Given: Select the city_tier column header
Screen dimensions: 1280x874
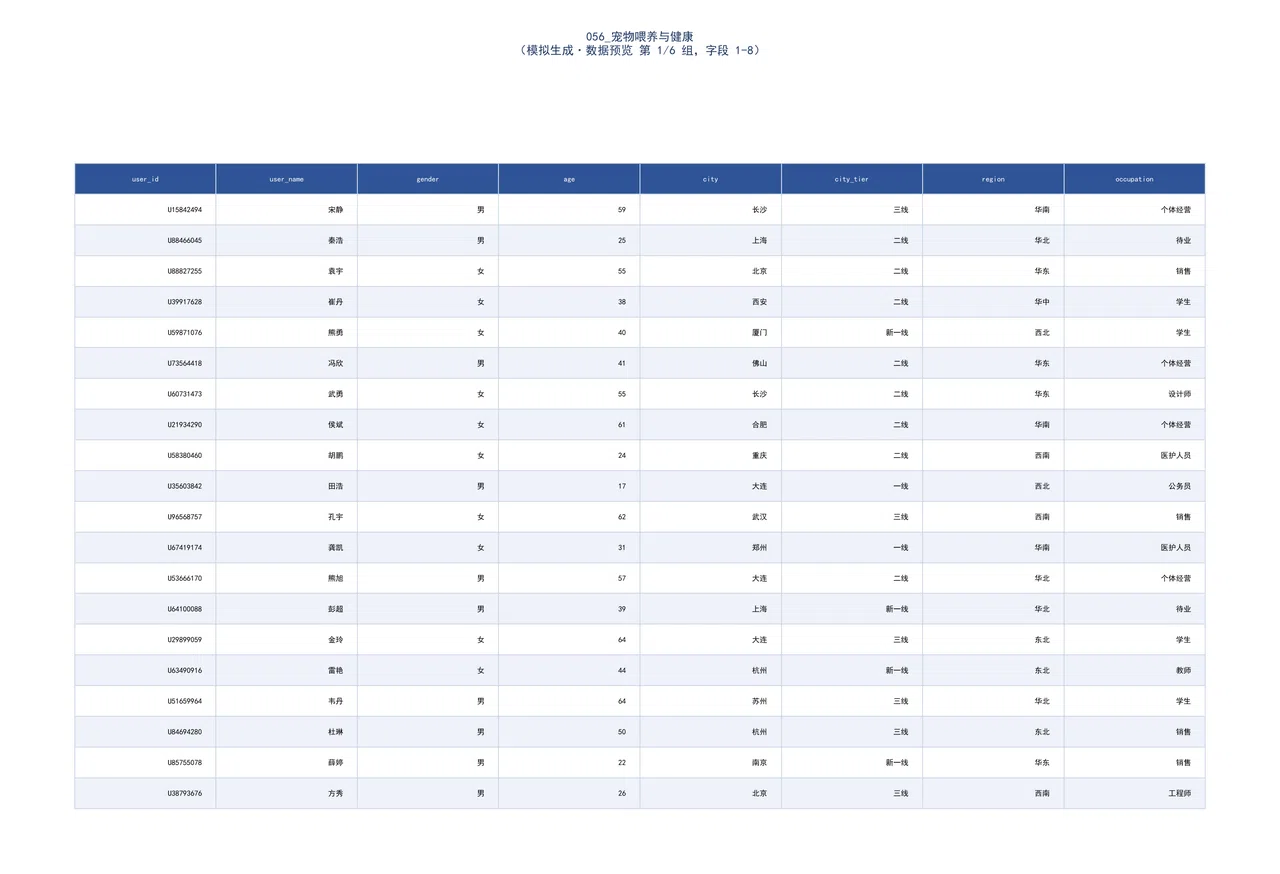Looking at the screenshot, I should point(852,179).
